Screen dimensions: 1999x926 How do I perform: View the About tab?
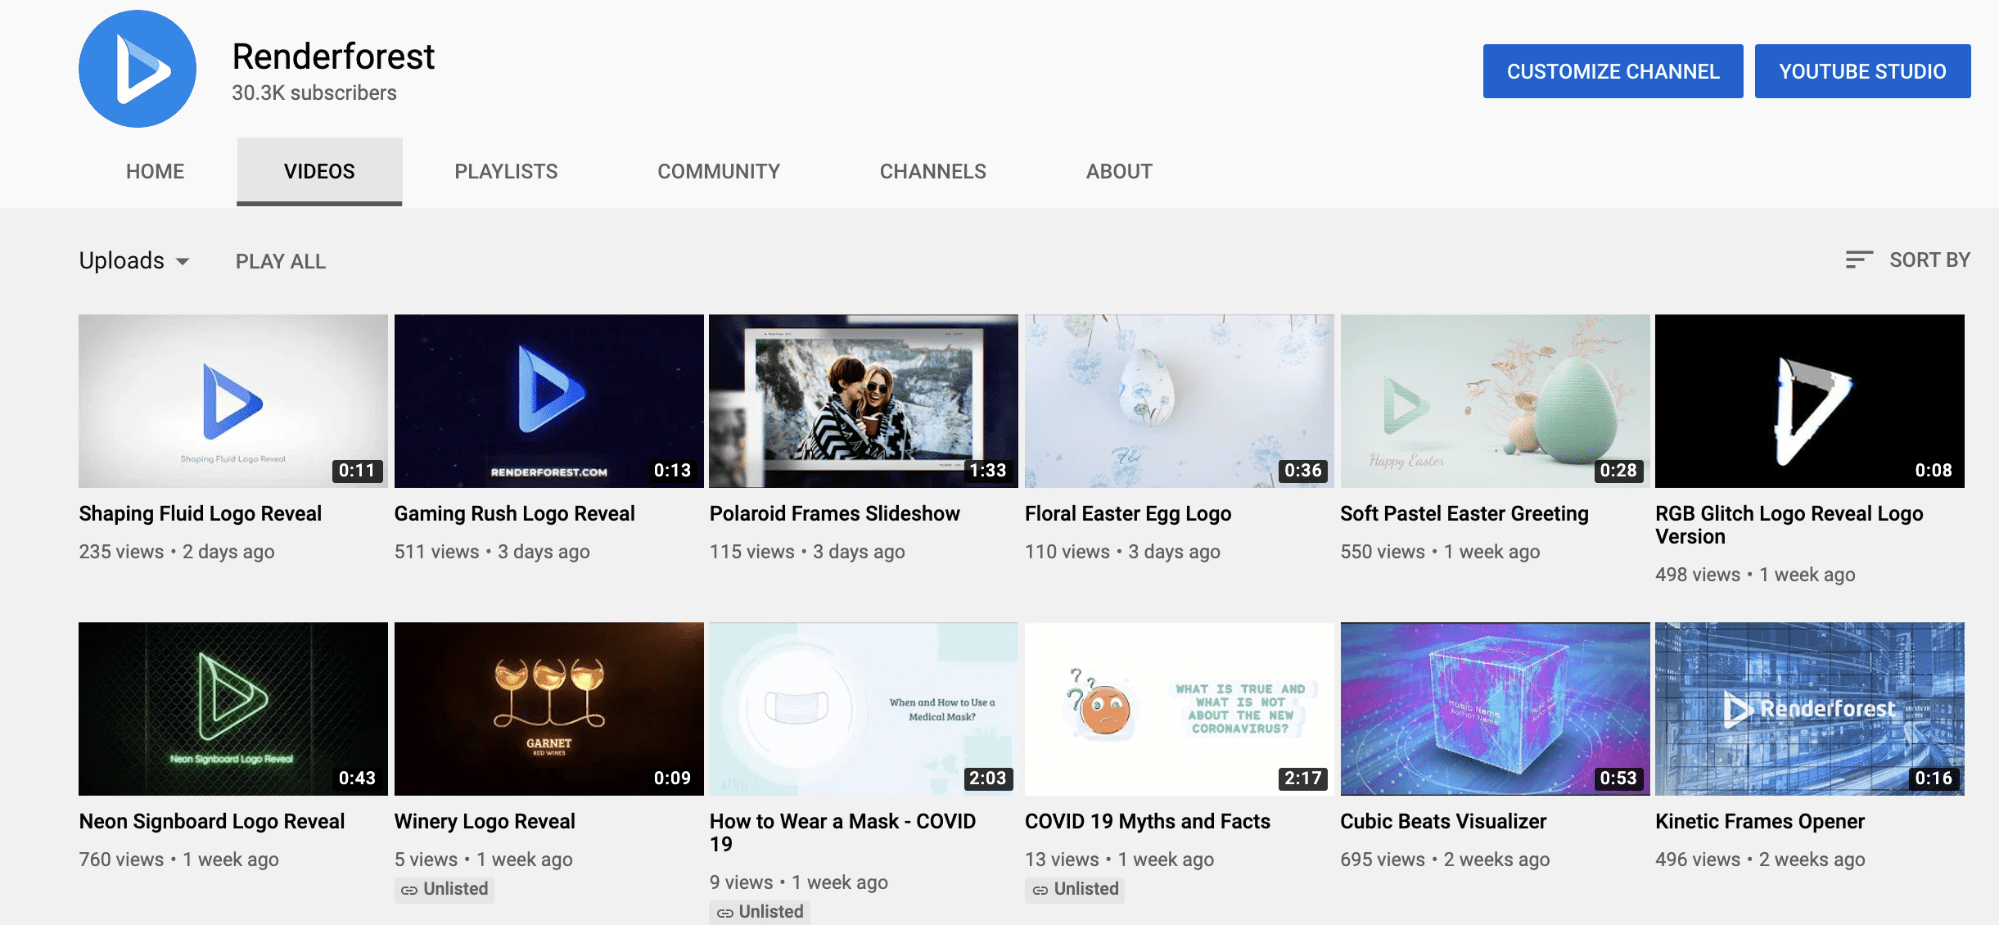(x=1119, y=172)
